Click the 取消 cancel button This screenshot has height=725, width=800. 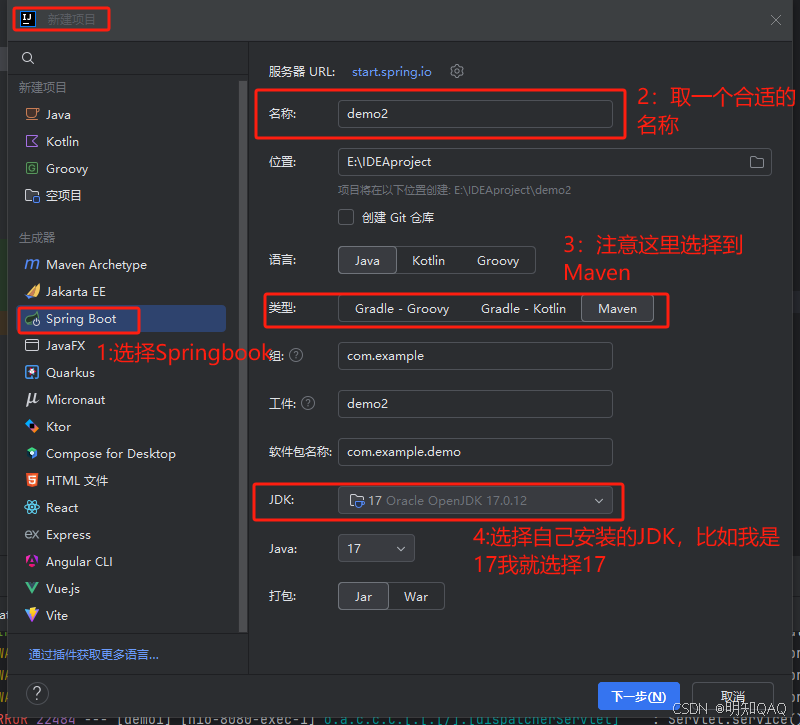click(733, 696)
